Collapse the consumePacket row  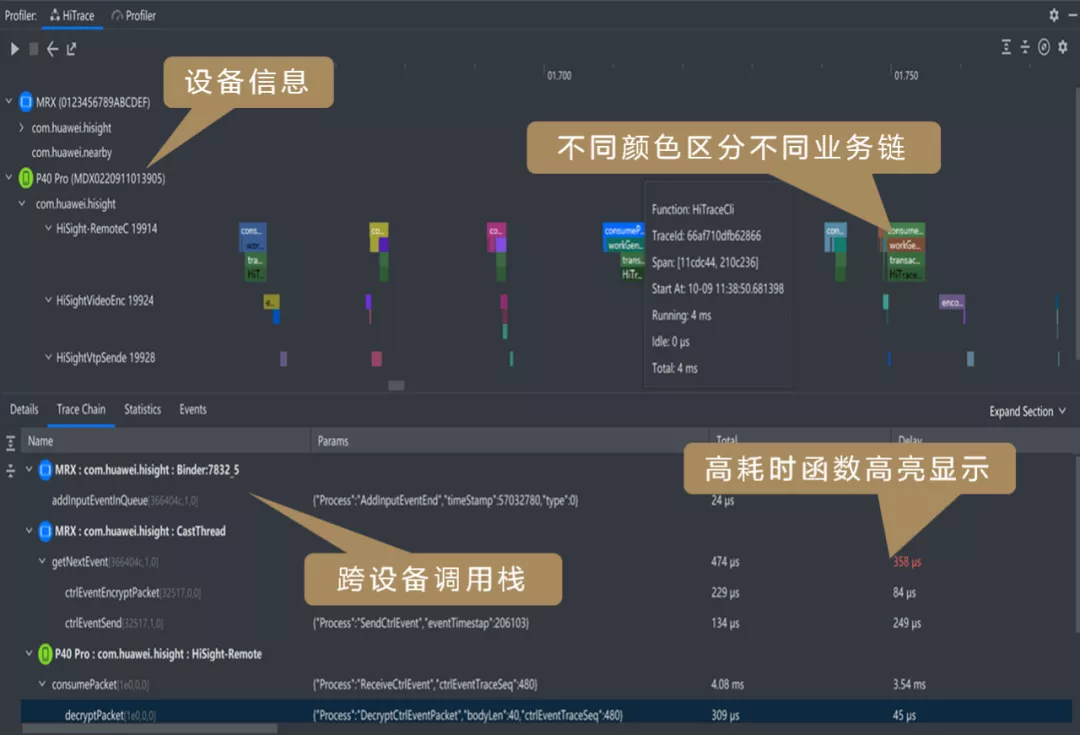[42, 683]
